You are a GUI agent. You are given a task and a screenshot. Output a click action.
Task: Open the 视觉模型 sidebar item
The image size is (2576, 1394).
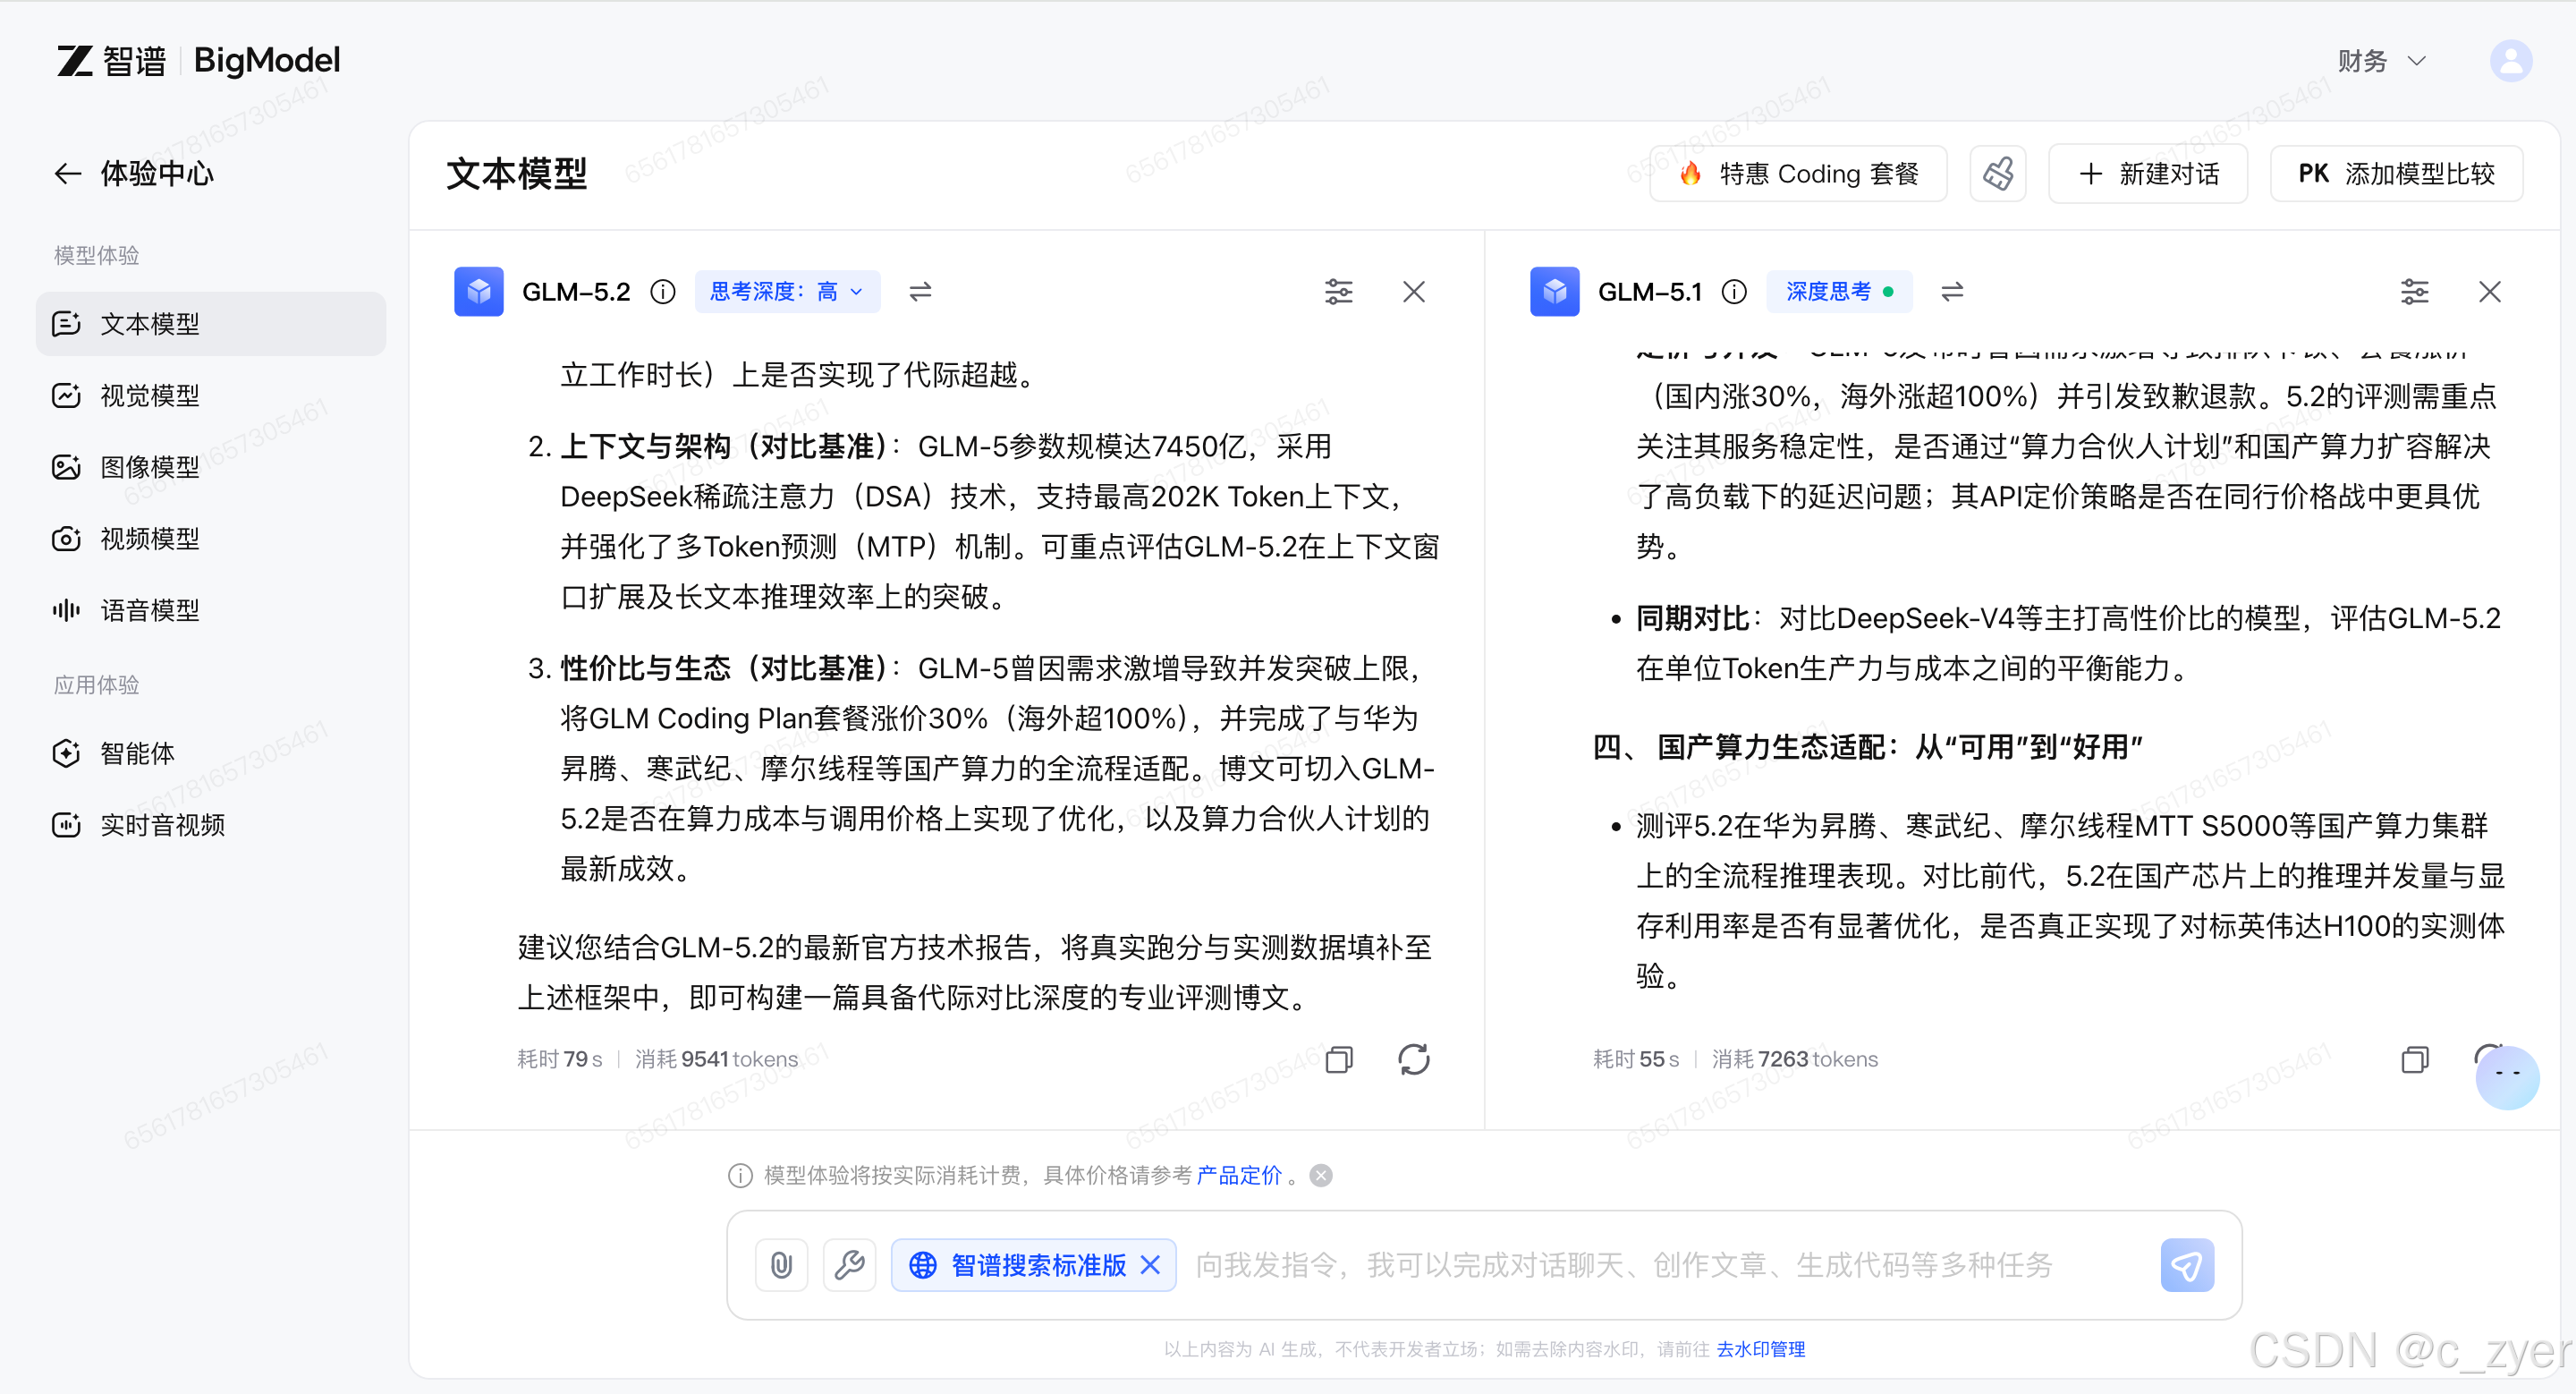211,396
